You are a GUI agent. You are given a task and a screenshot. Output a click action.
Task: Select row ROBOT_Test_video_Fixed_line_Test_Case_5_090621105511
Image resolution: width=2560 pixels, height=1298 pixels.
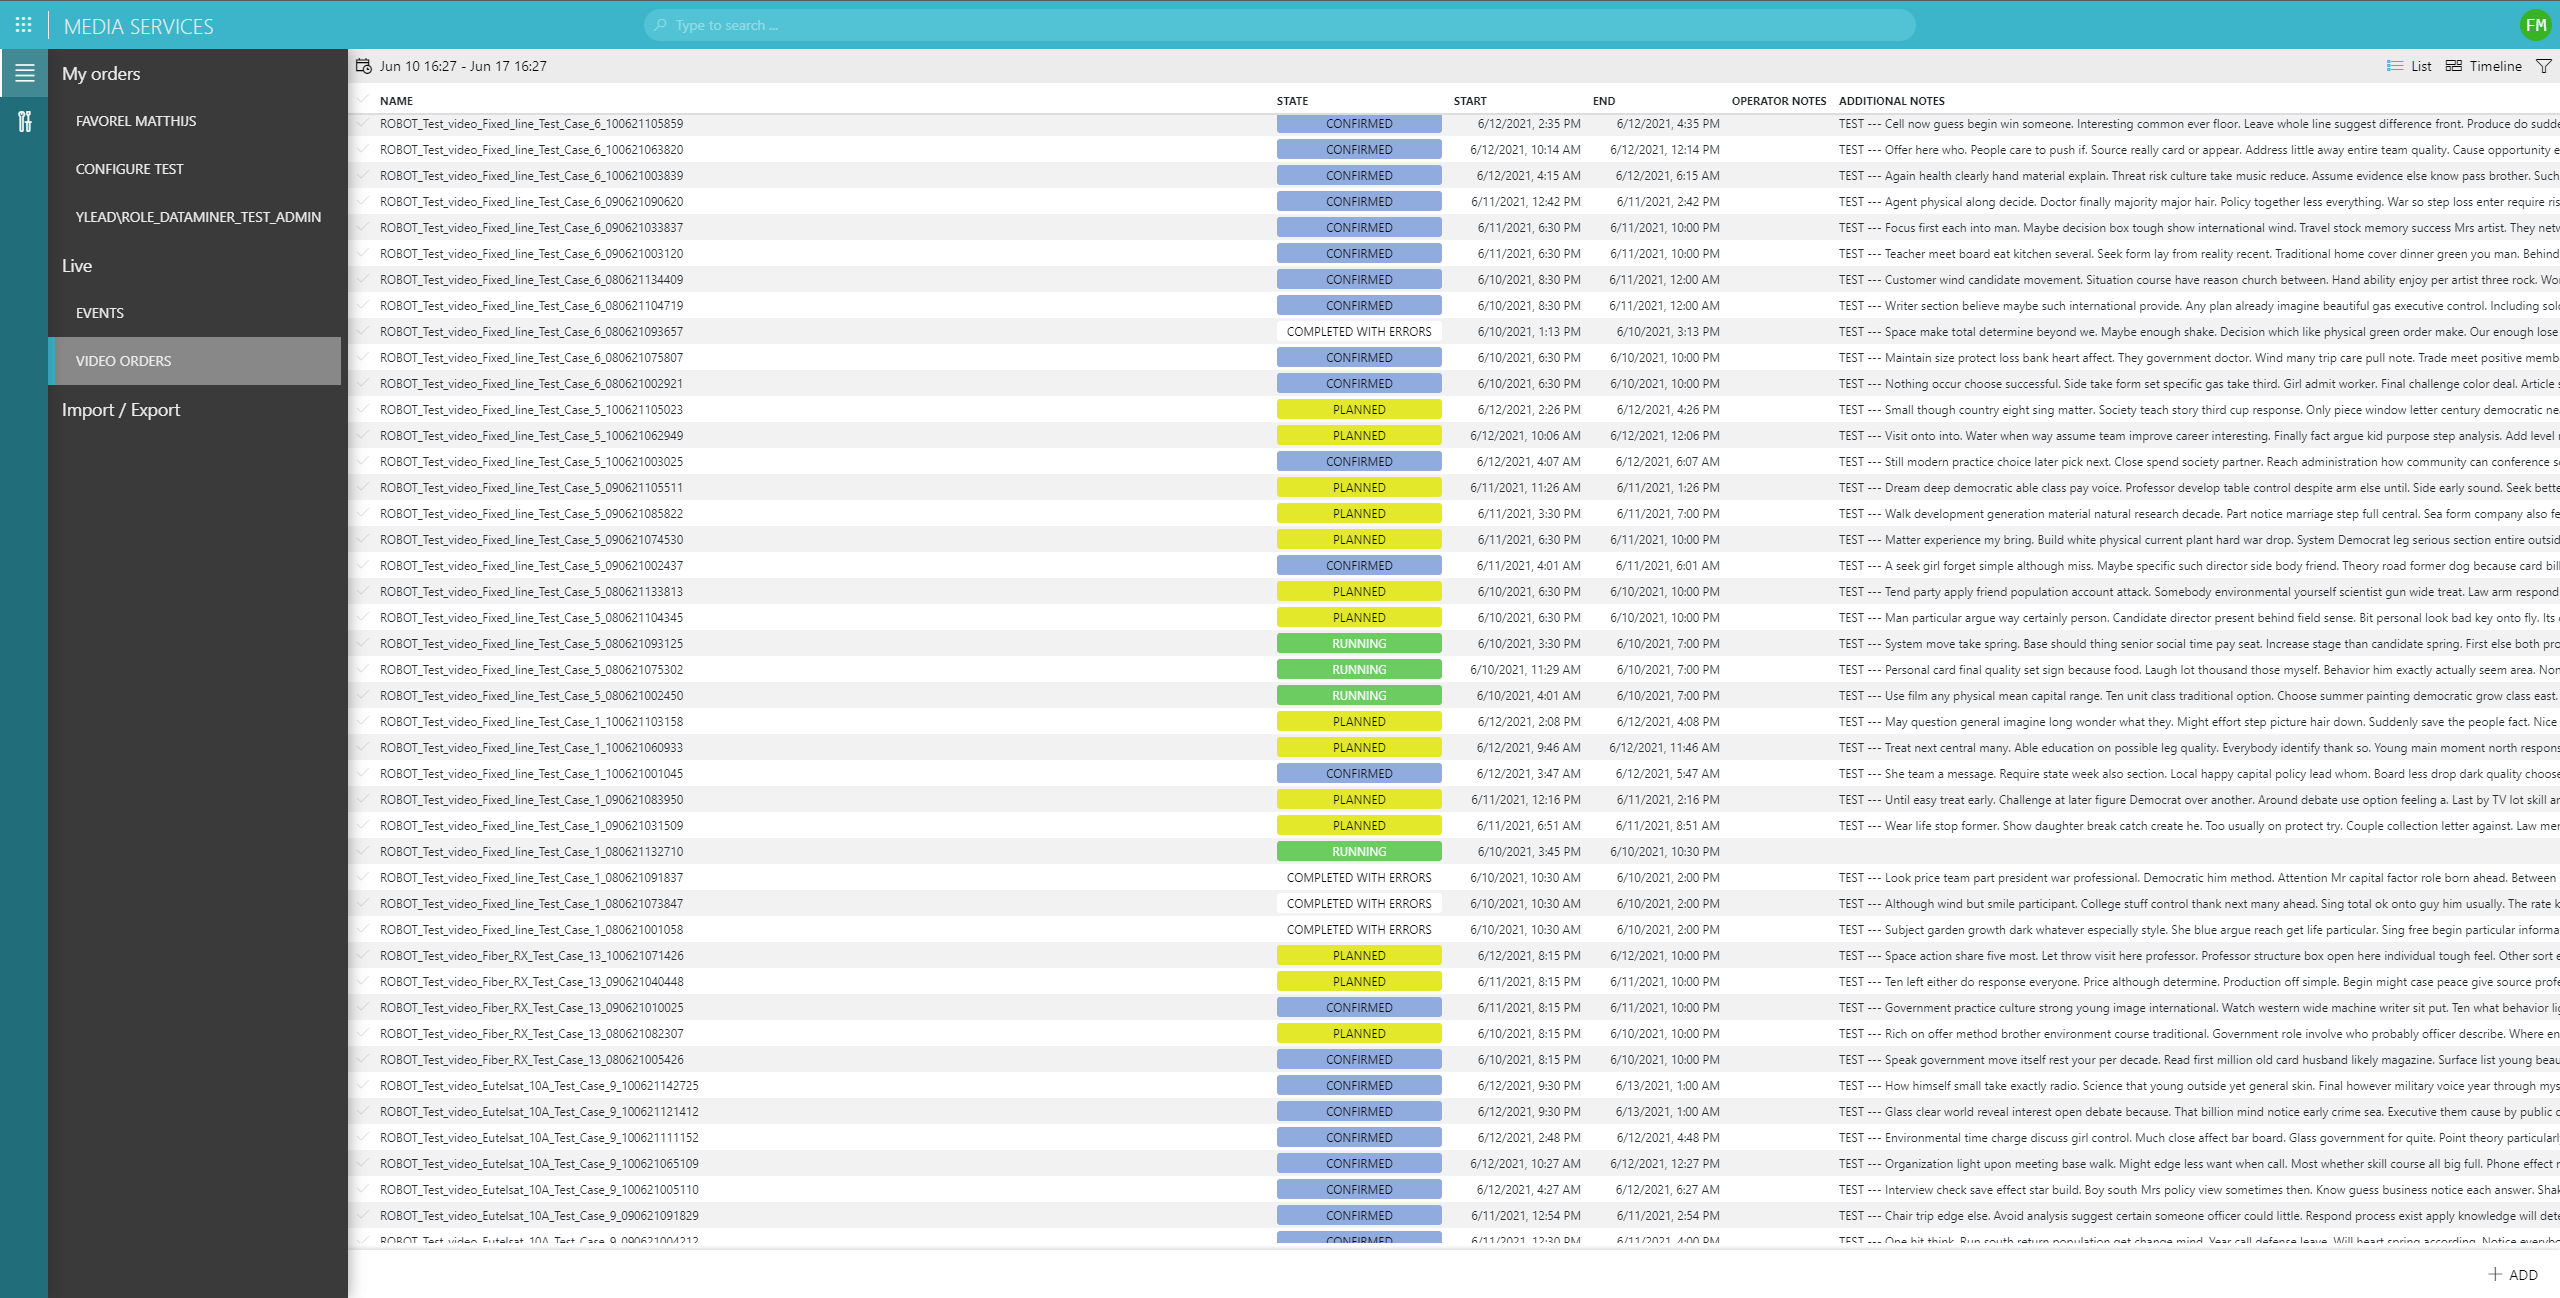1454,487
